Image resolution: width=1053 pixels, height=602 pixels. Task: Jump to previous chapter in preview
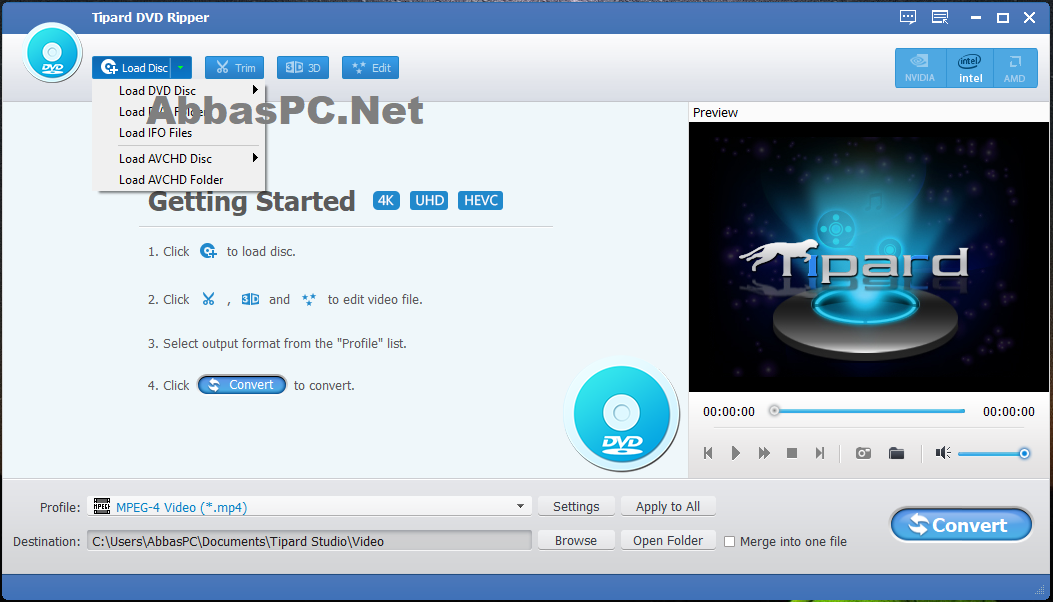click(x=708, y=454)
